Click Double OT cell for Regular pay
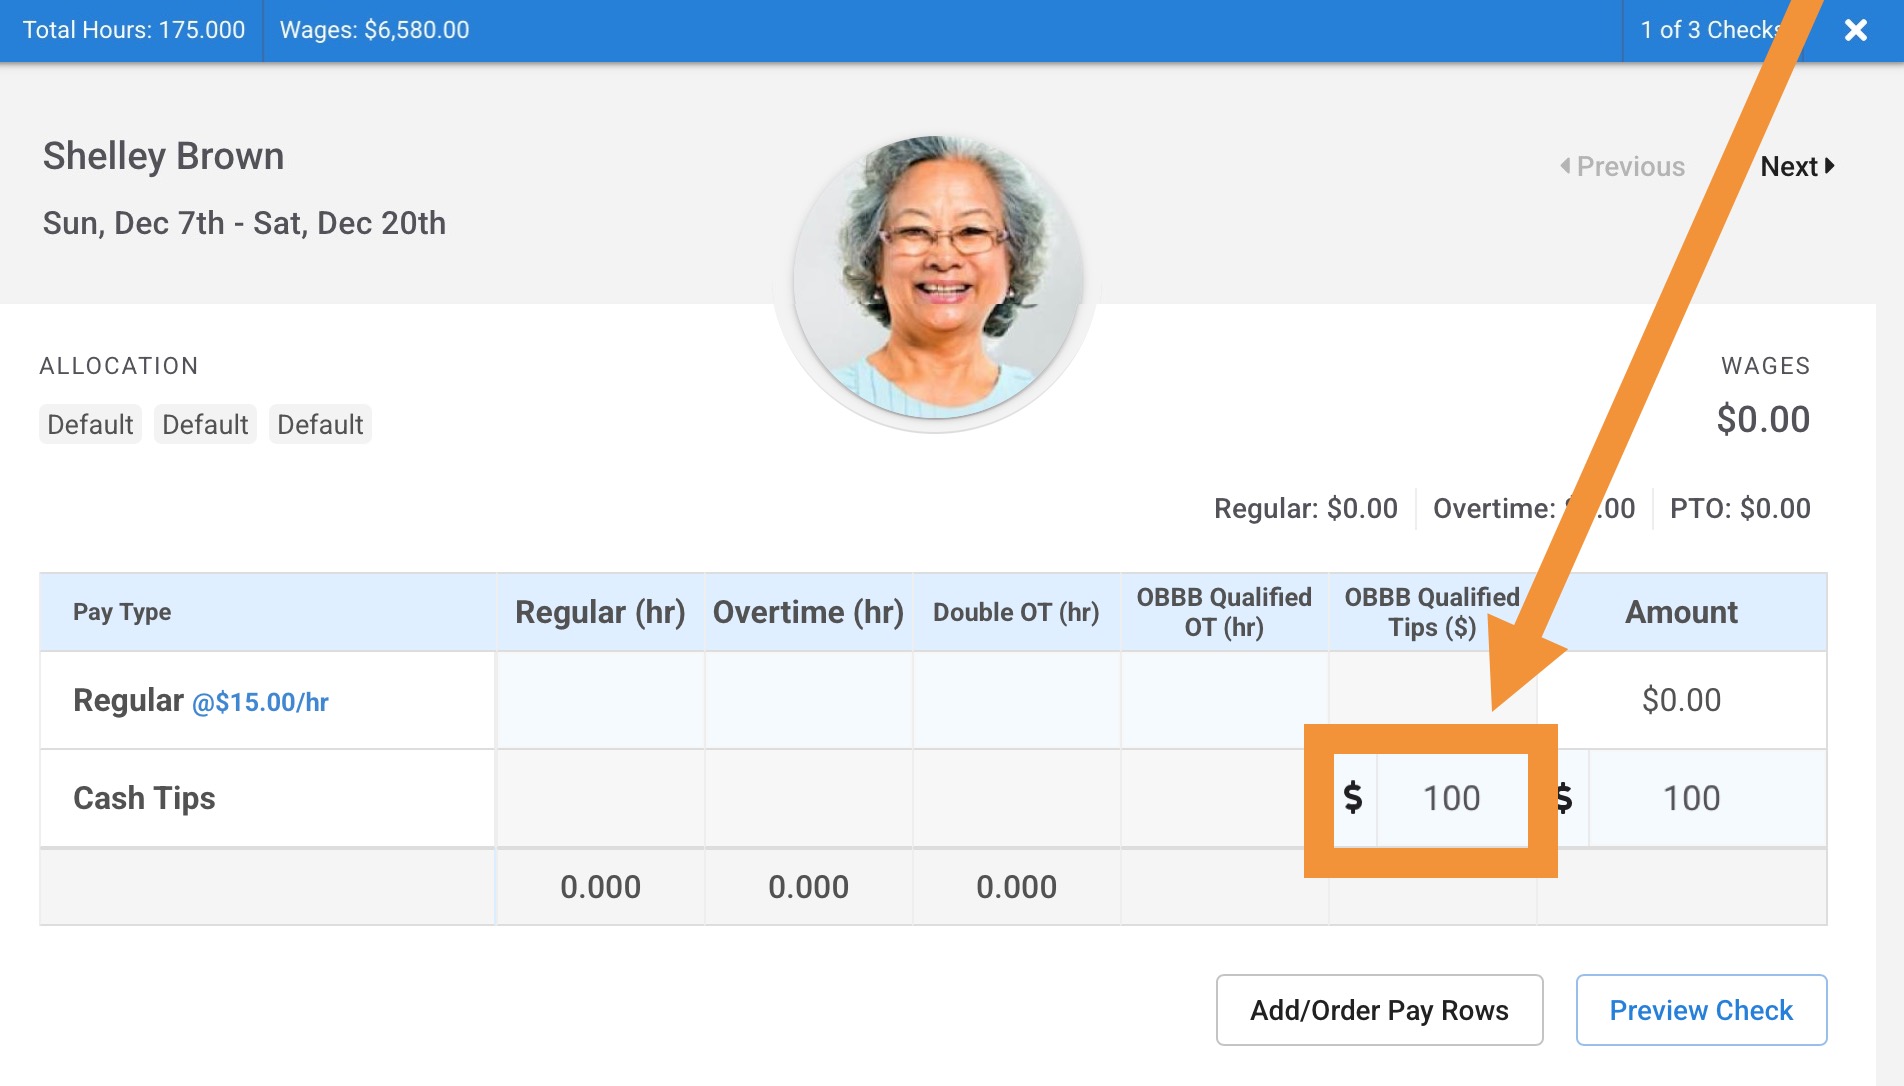The height and width of the screenshot is (1086, 1904). pyautogui.click(x=1016, y=700)
